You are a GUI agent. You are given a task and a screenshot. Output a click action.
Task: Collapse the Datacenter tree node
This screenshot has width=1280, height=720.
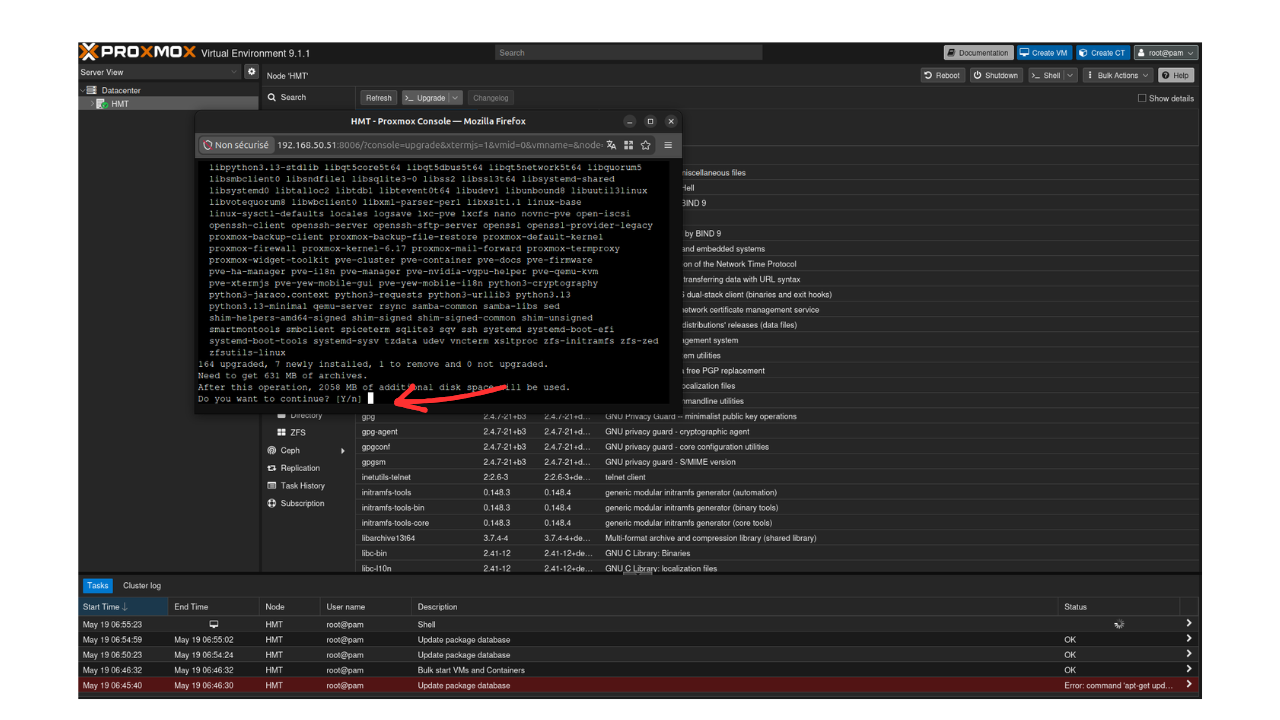tap(82, 90)
